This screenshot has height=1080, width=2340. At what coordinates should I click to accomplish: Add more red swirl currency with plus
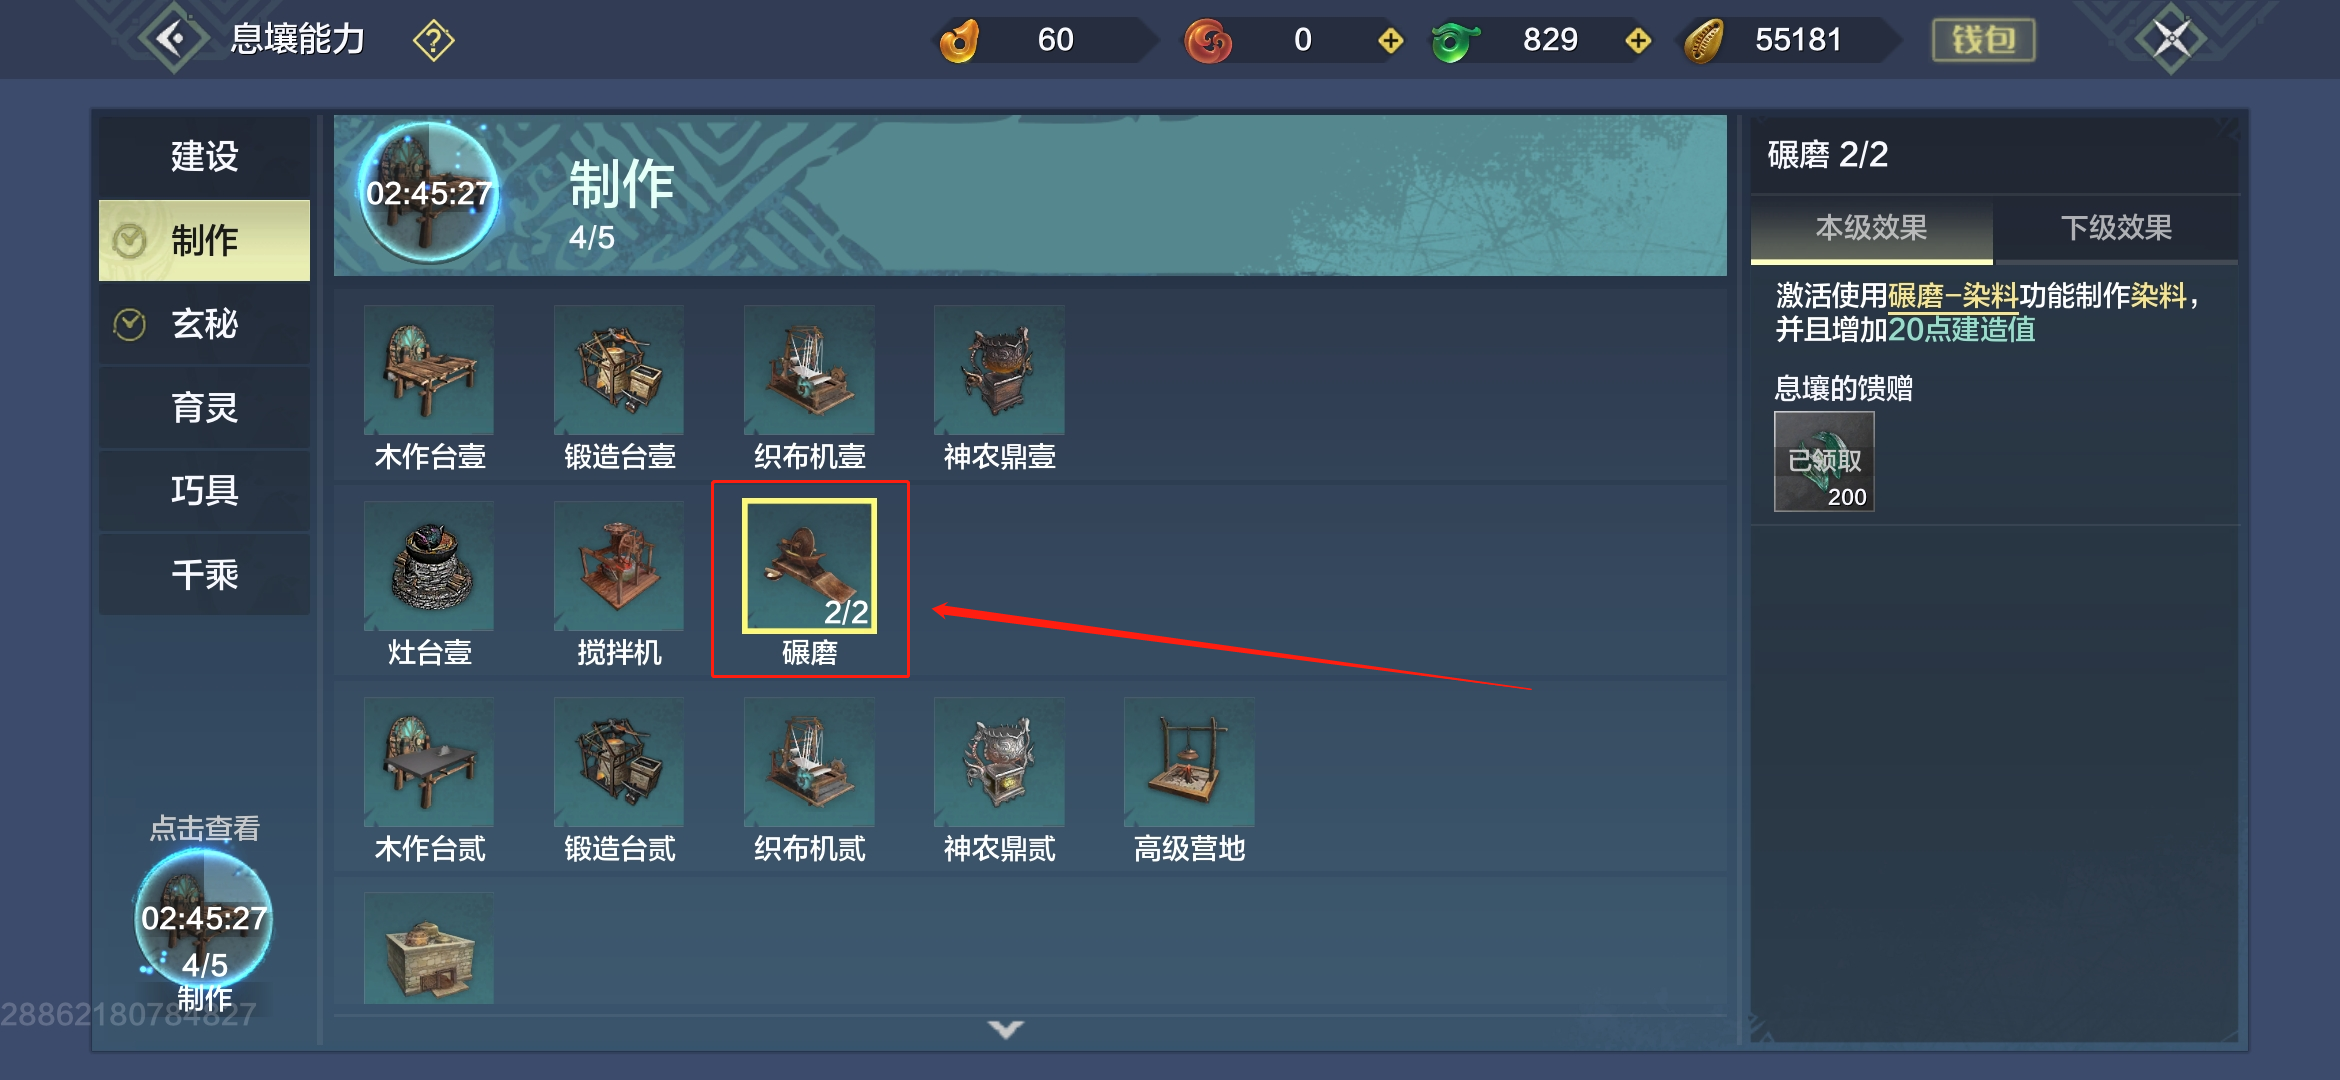coord(1390,41)
